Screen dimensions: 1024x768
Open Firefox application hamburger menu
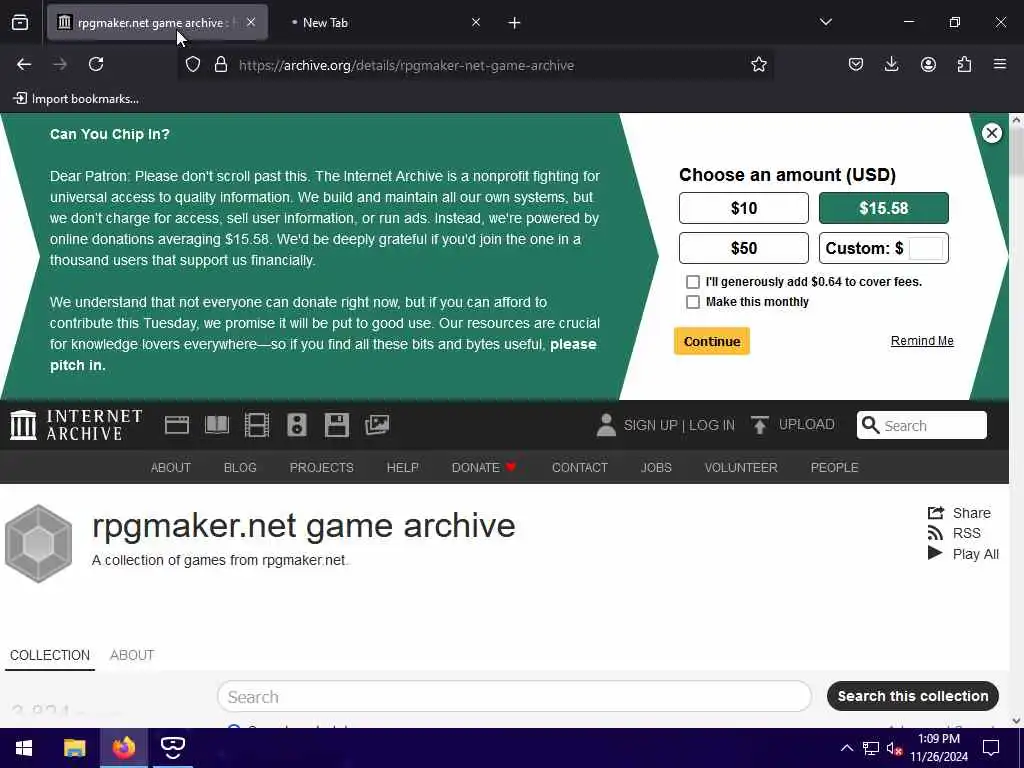click(1000, 64)
